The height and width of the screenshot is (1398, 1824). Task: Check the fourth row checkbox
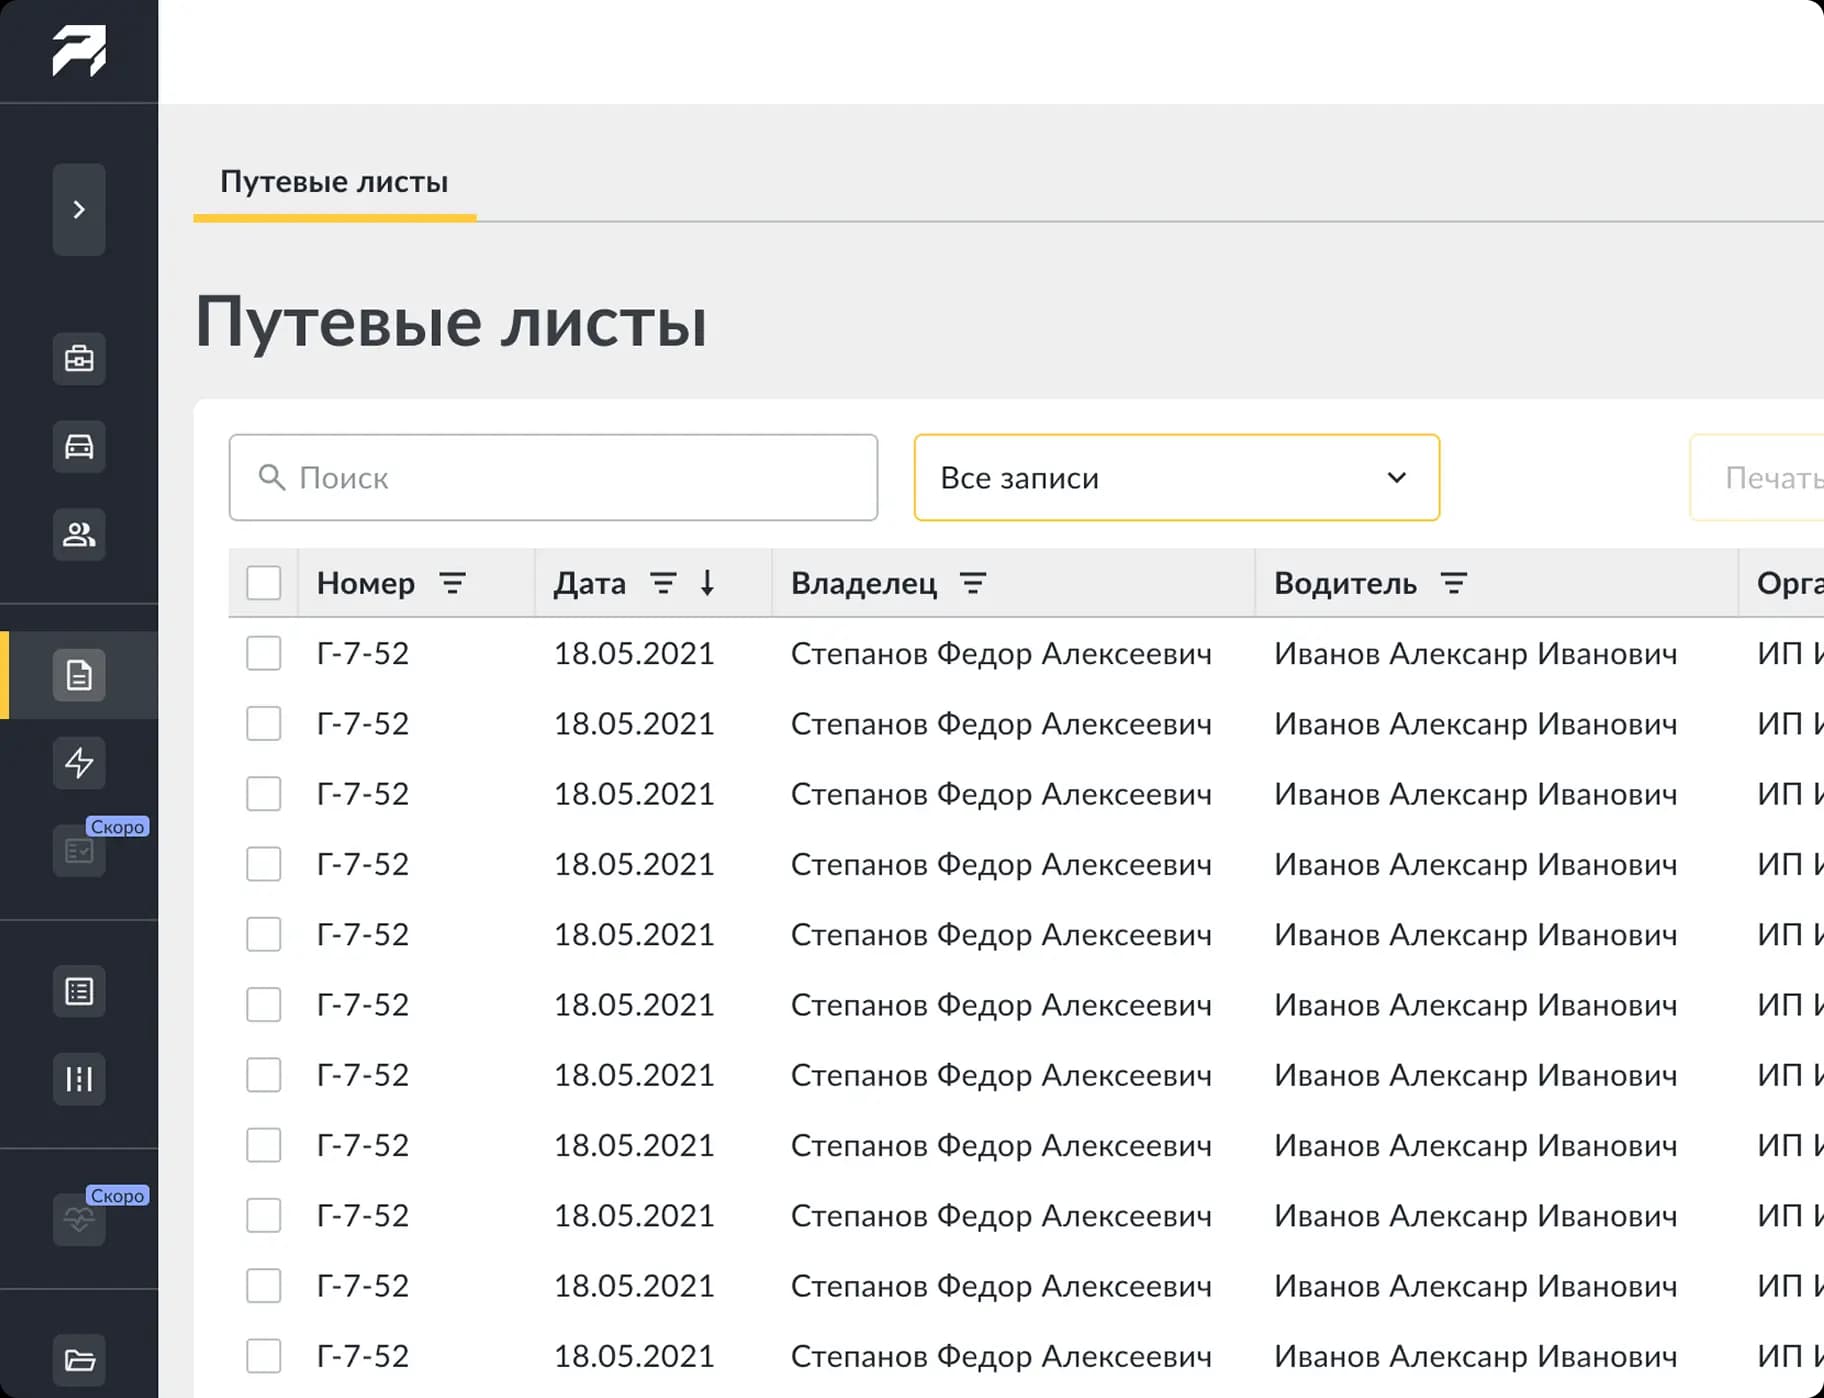pyautogui.click(x=264, y=864)
